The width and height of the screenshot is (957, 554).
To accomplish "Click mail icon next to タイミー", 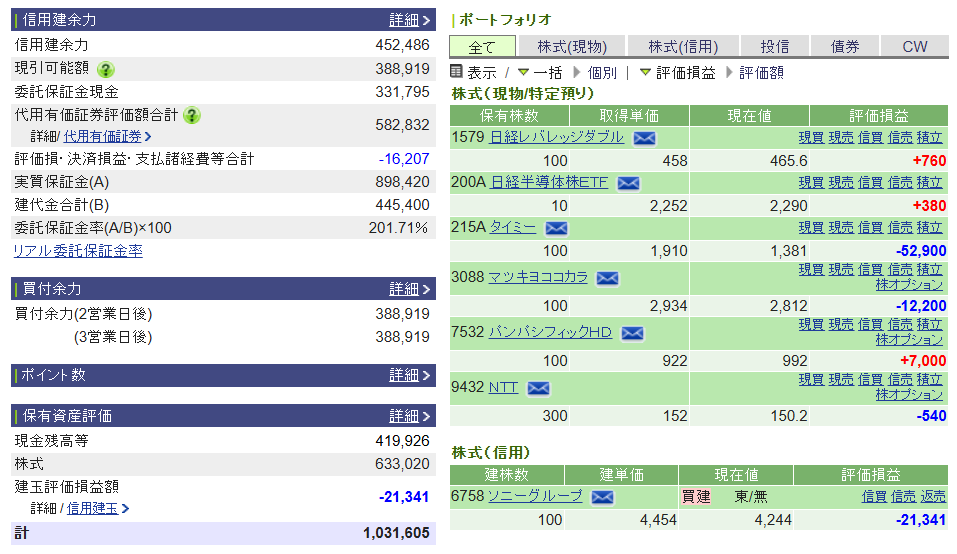I will (556, 228).
